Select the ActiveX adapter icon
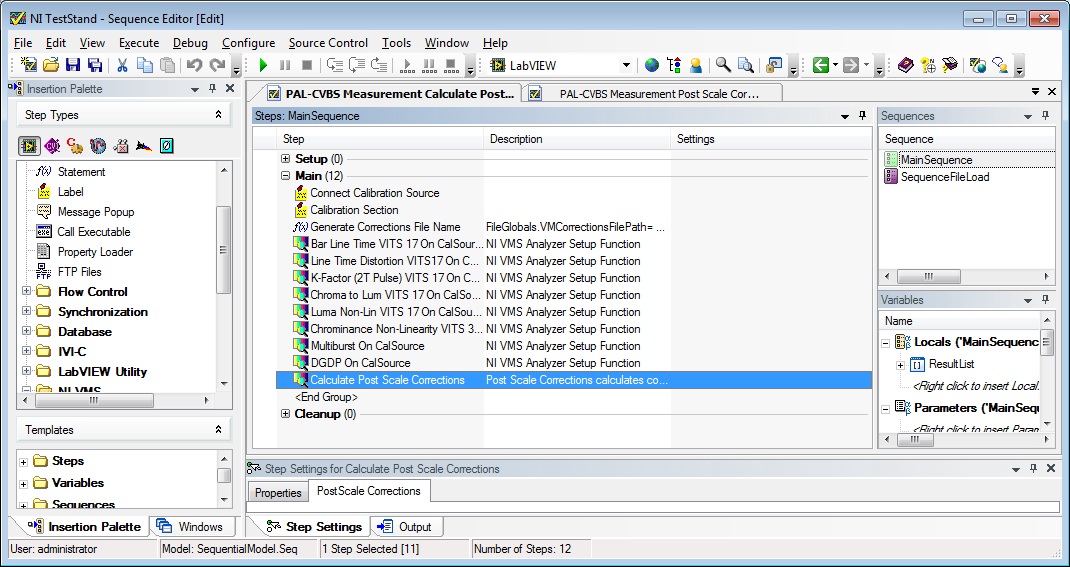 pyautogui.click(x=121, y=145)
